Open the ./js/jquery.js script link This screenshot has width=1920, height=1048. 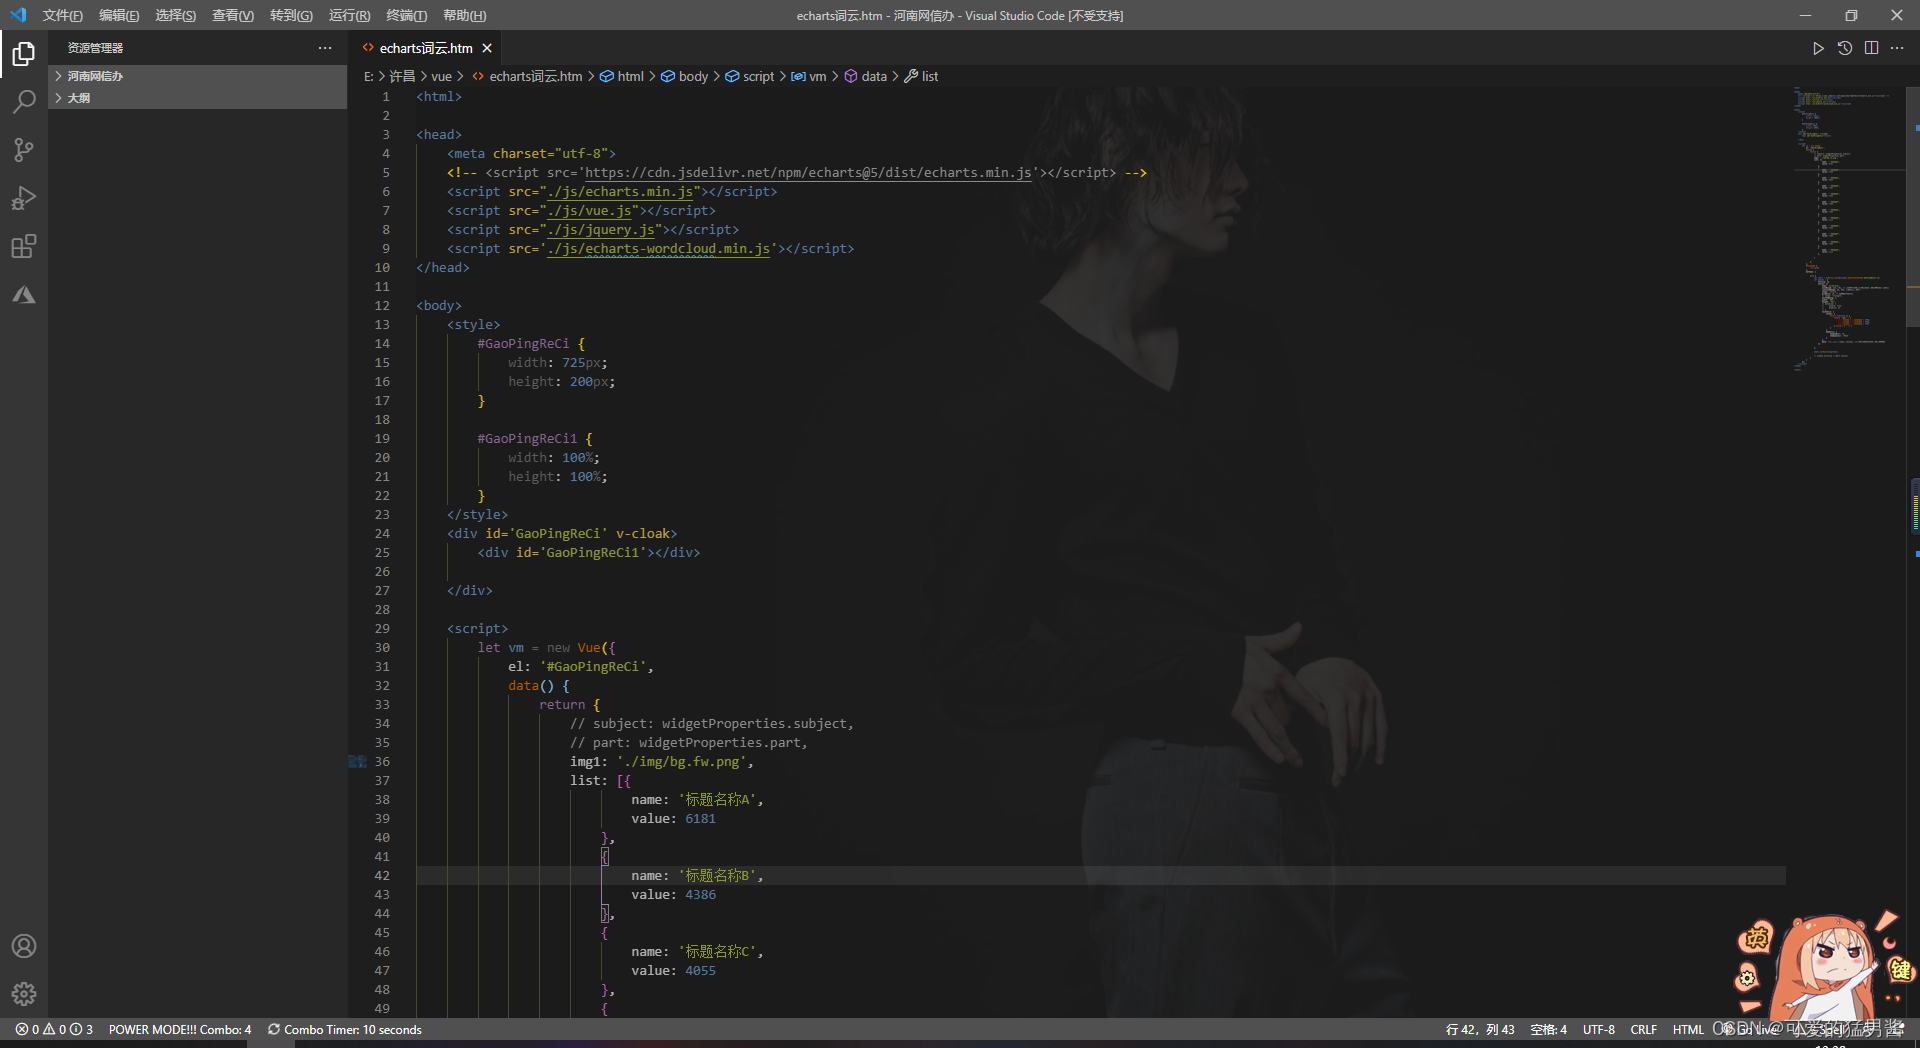point(601,229)
